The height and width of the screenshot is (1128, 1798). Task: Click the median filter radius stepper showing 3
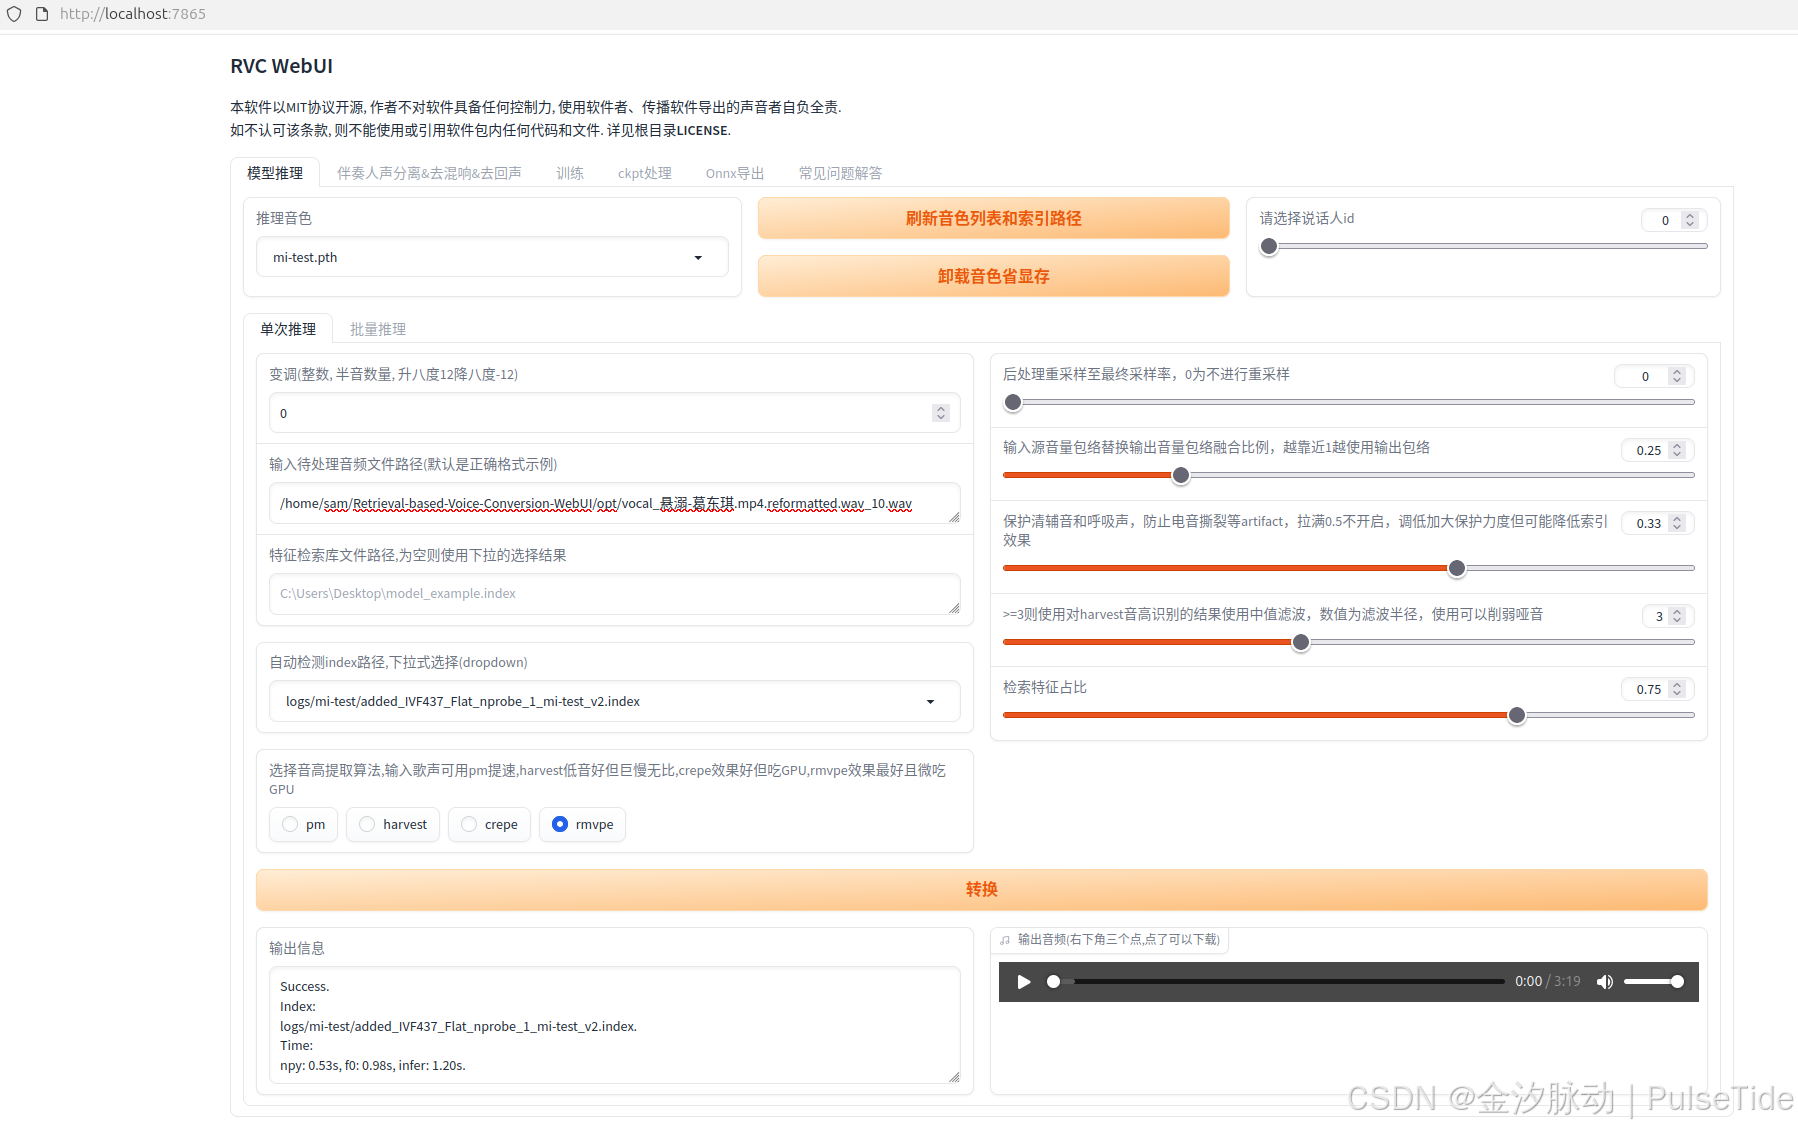1677,616
